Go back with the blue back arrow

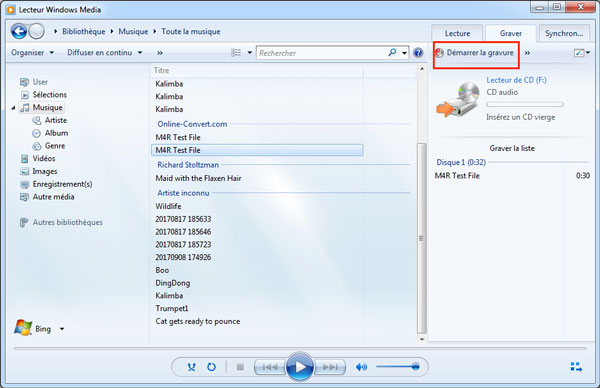[18, 31]
